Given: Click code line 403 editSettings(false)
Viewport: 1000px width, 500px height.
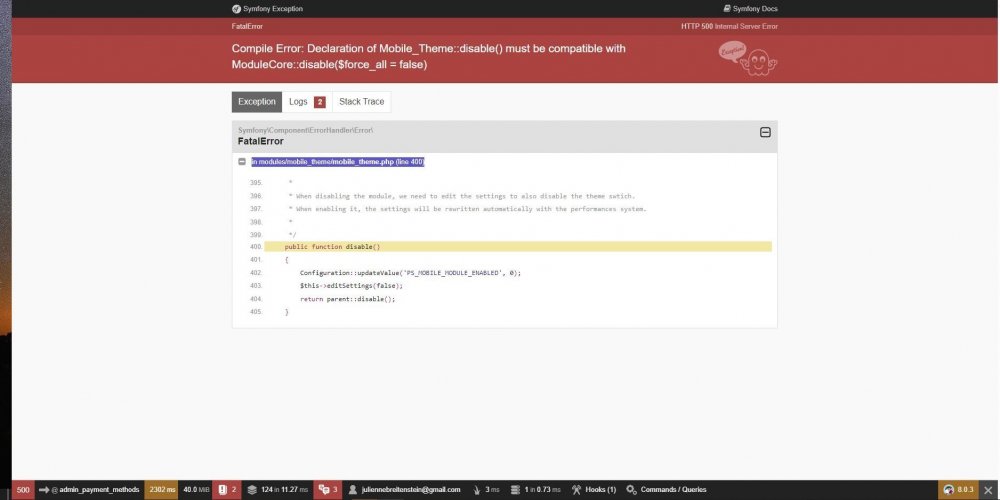Looking at the screenshot, I should click(x=351, y=286).
